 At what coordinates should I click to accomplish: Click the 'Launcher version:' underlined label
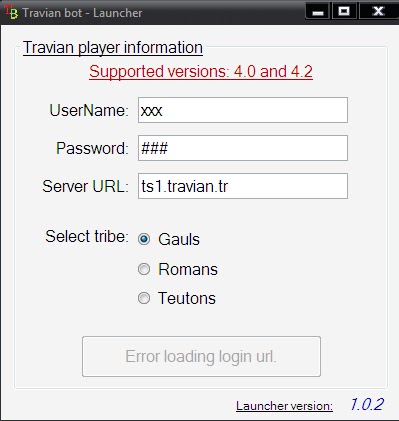pyautogui.click(x=284, y=406)
